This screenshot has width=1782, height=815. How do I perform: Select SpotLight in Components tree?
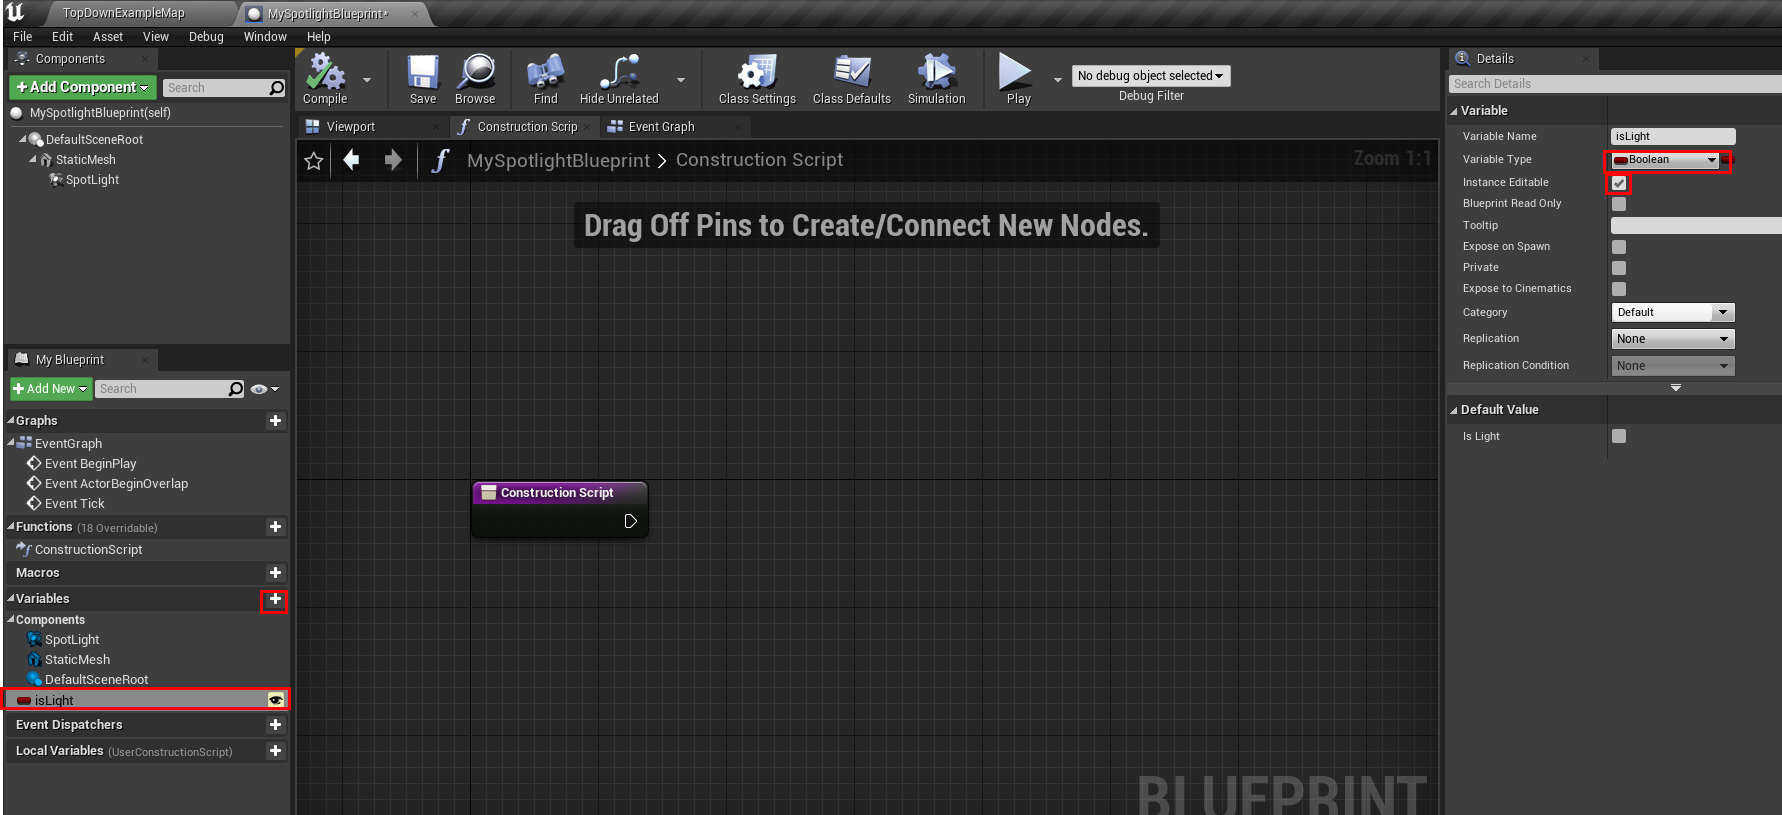click(x=92, y=180)
